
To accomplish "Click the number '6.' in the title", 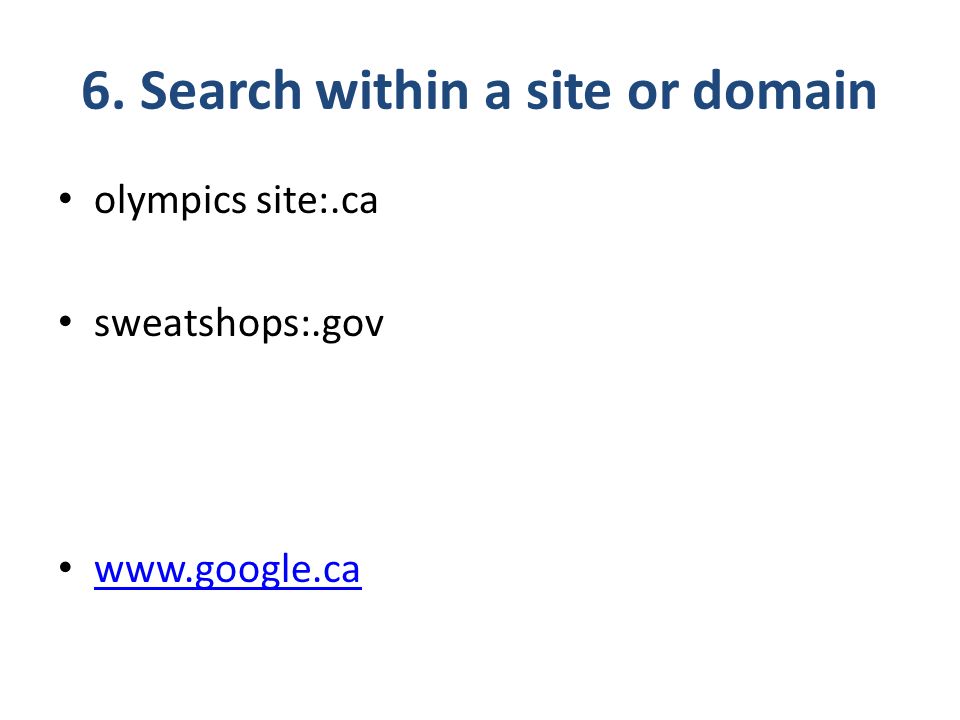I will [x=103, y=91].
